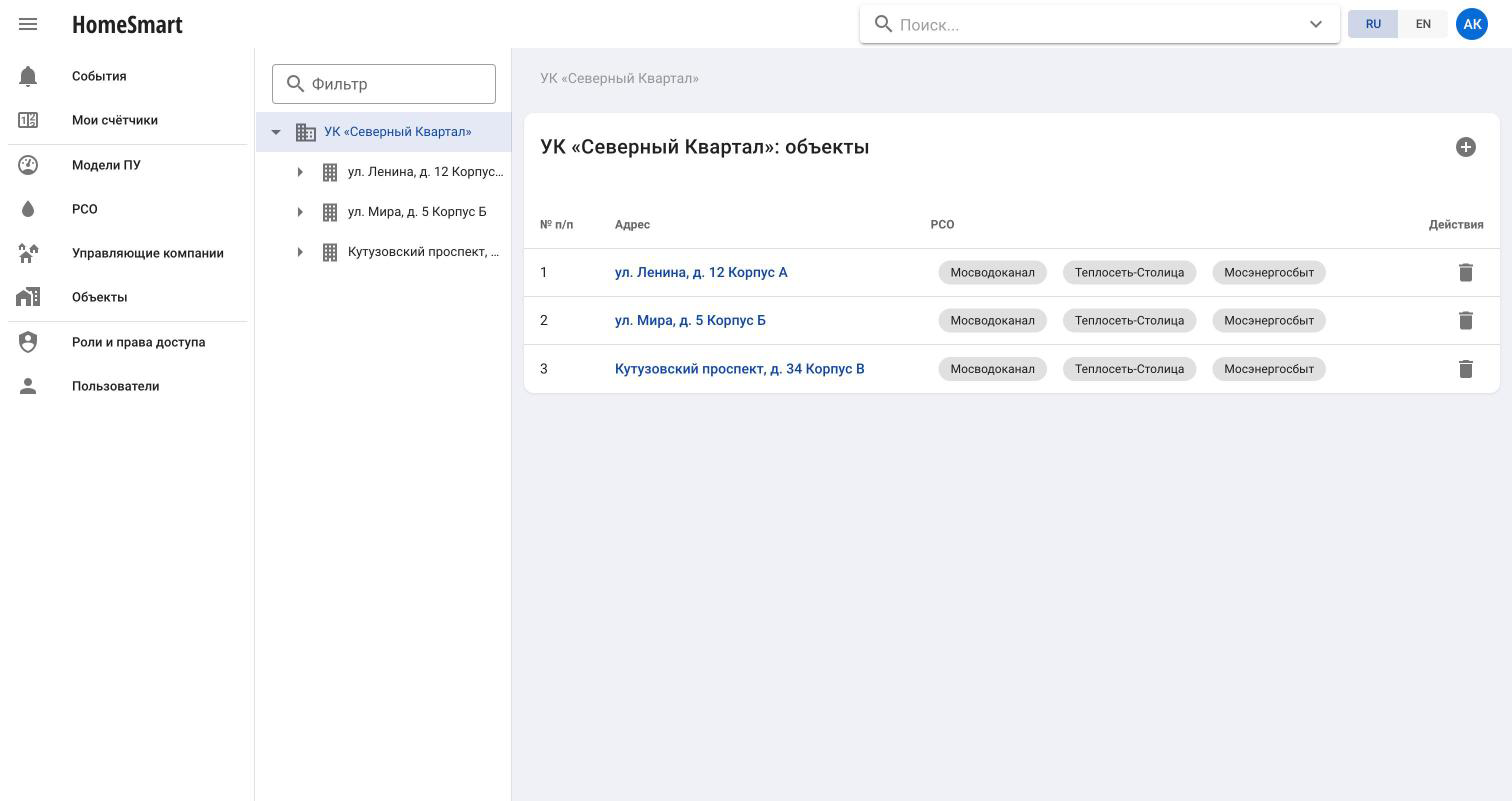Expand the ул. Мира, д. 5 Корпус Б tree node

click(300, 212)
